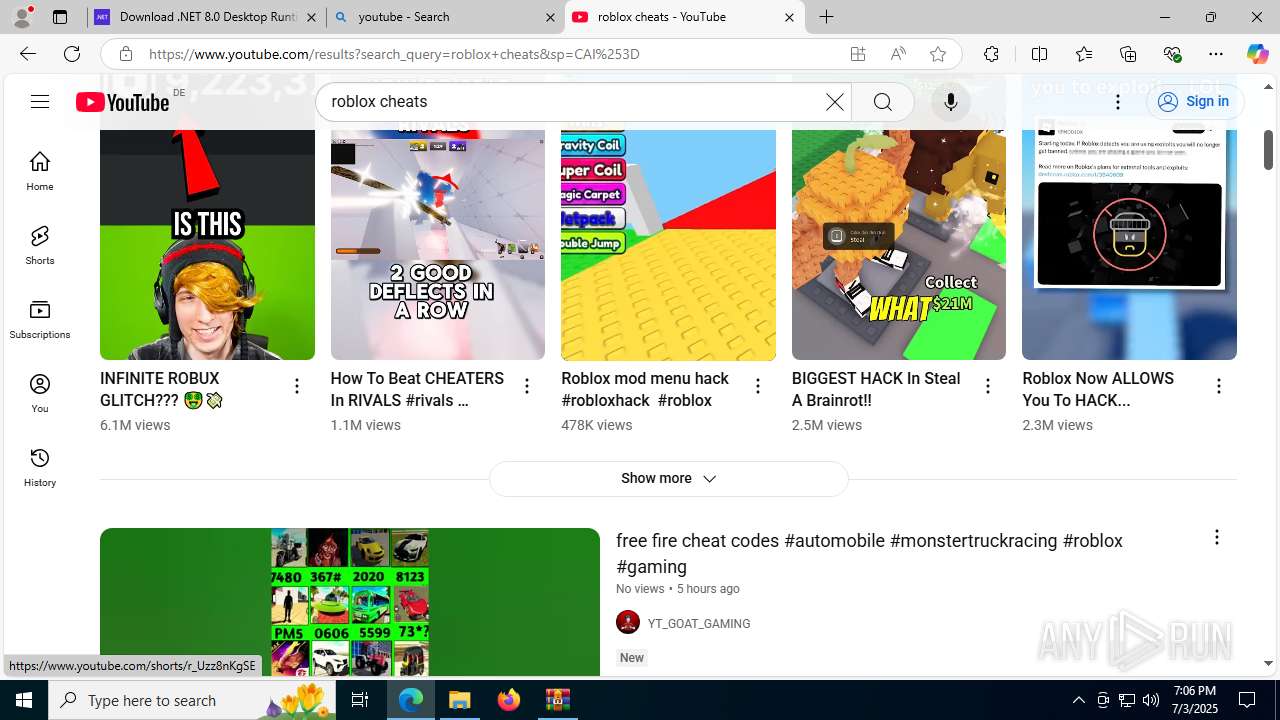Open Collections in Edge toolbar
The image size is (1280, 720).
click(x=1128, y=54)
